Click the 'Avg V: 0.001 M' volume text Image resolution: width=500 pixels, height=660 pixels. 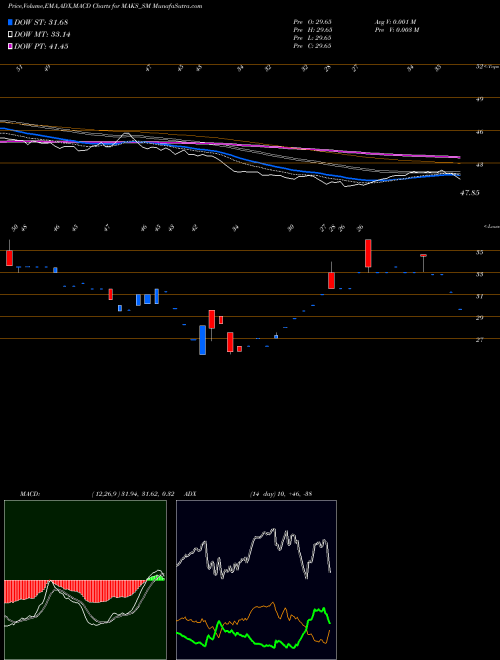(x=396, y=22)
